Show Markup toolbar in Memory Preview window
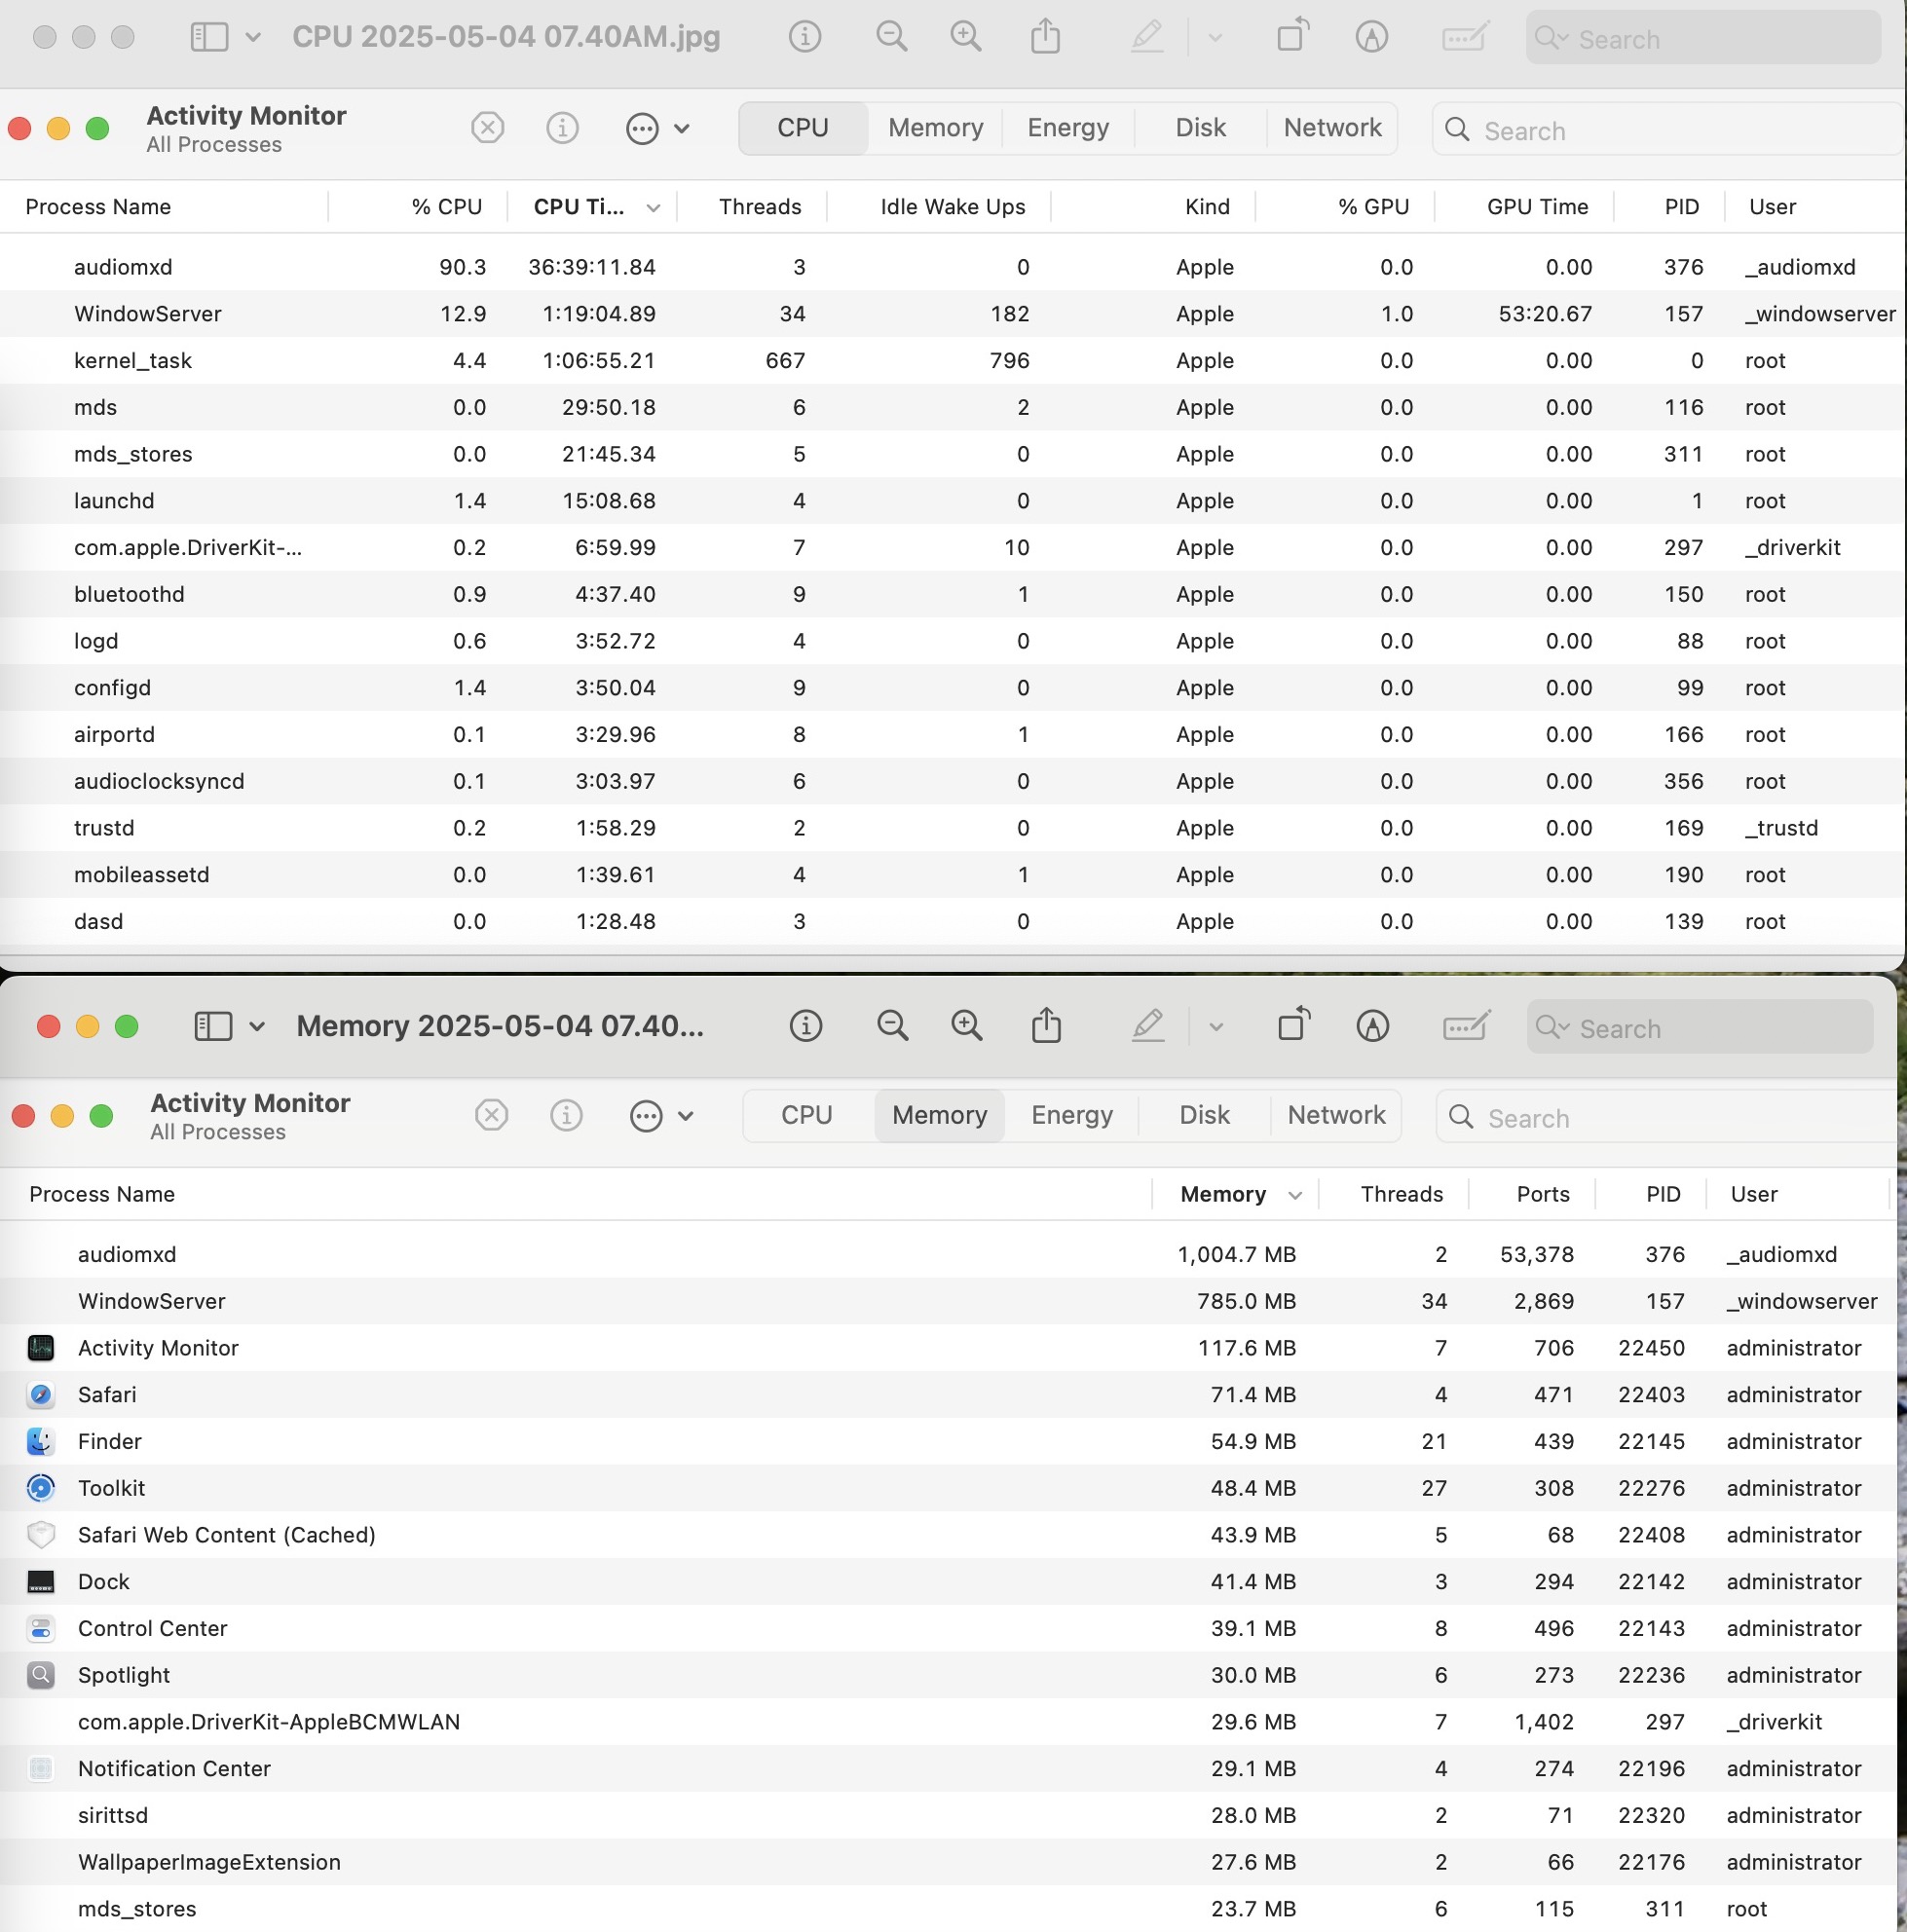Viewport: 1907px width, 1932px height. [x=1373, y=1026]
